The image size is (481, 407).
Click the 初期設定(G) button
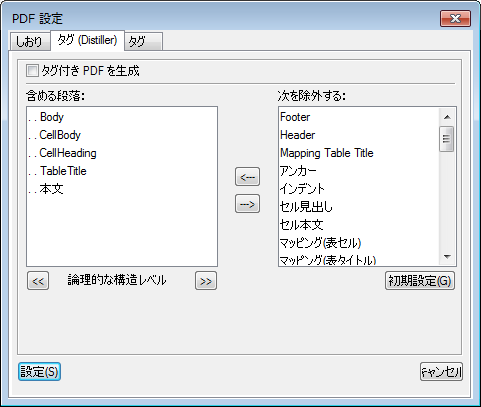pyautogui.click(x=420, y=281)
